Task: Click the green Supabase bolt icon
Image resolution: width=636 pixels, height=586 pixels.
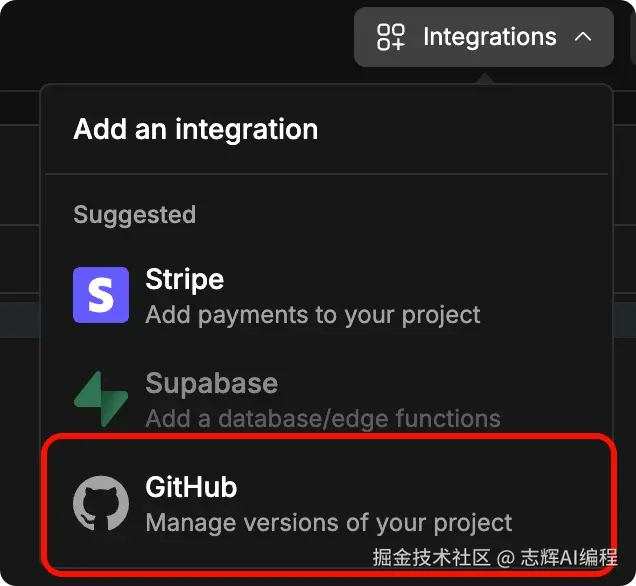Action: (101, 399)
